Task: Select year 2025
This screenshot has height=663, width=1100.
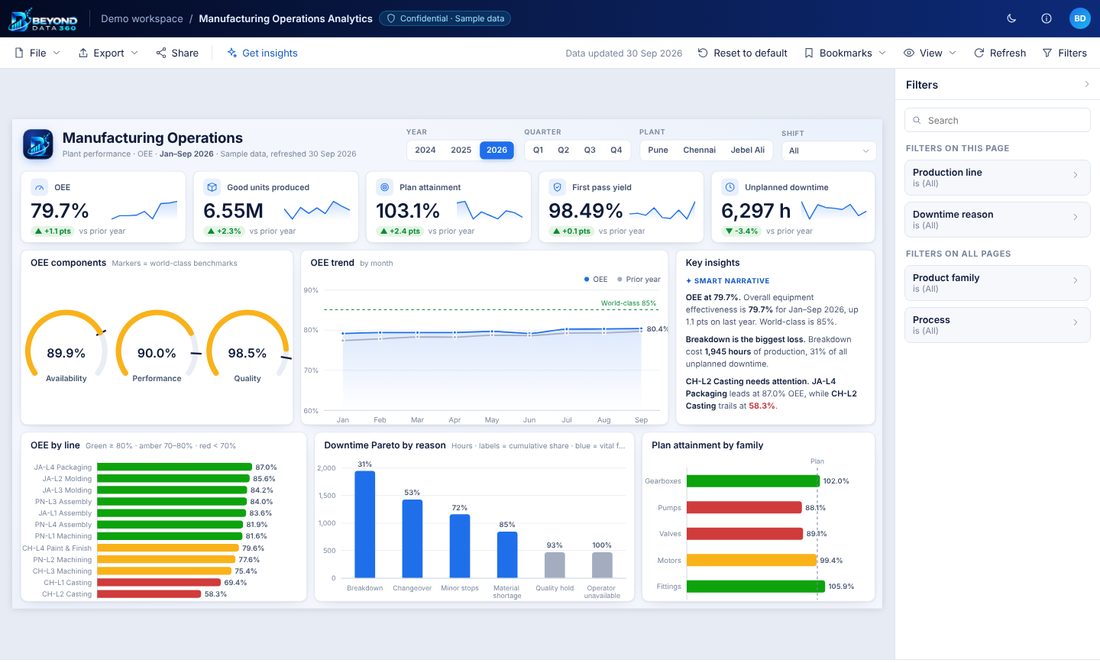Action: pos(461,150)
